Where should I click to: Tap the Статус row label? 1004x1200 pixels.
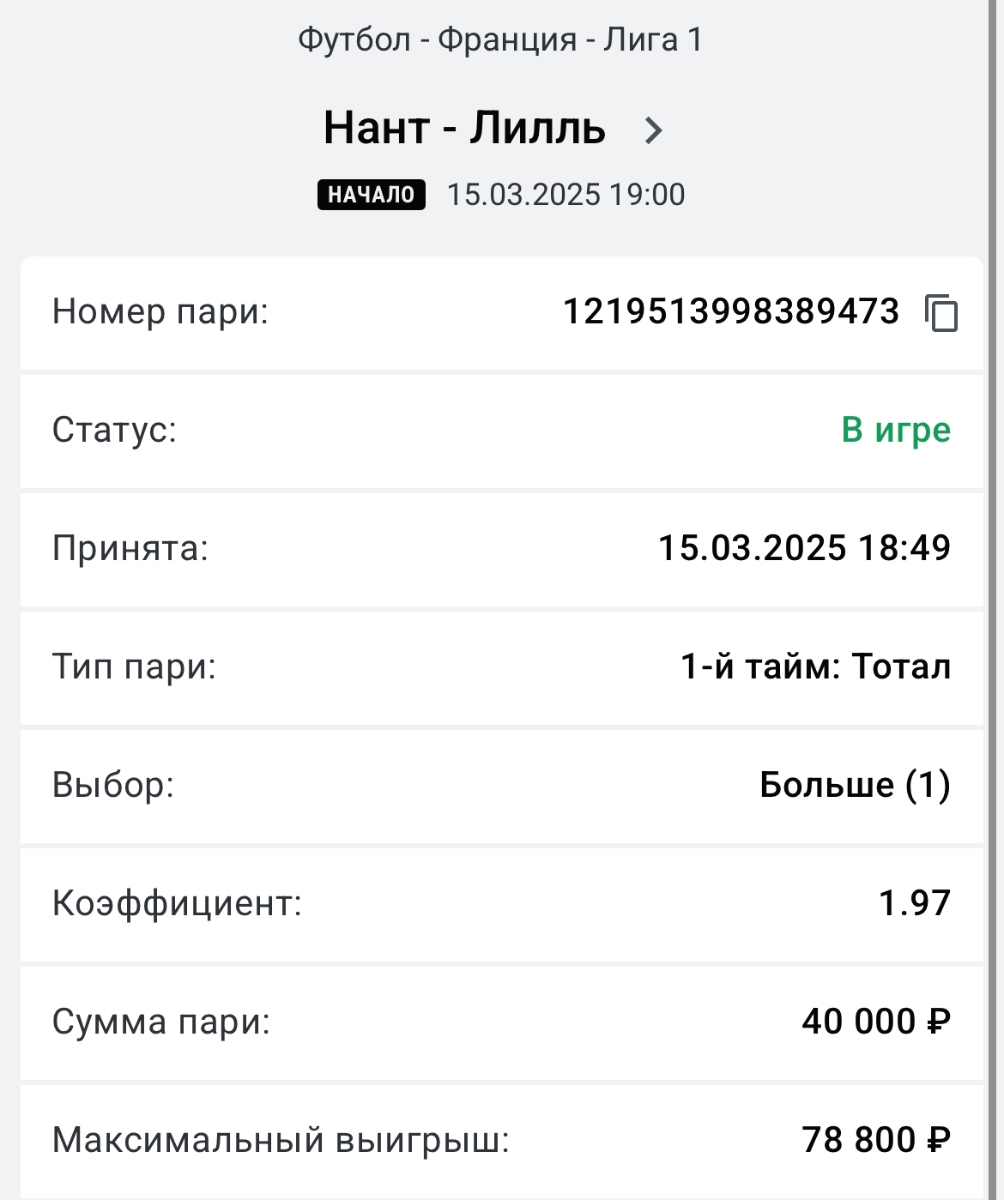point(114,431)
